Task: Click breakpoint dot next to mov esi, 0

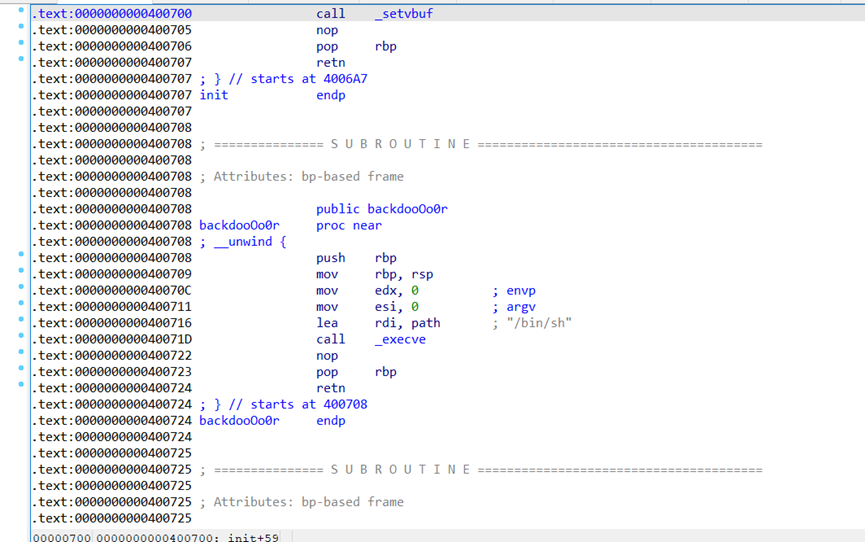Action: coord(22,305)
